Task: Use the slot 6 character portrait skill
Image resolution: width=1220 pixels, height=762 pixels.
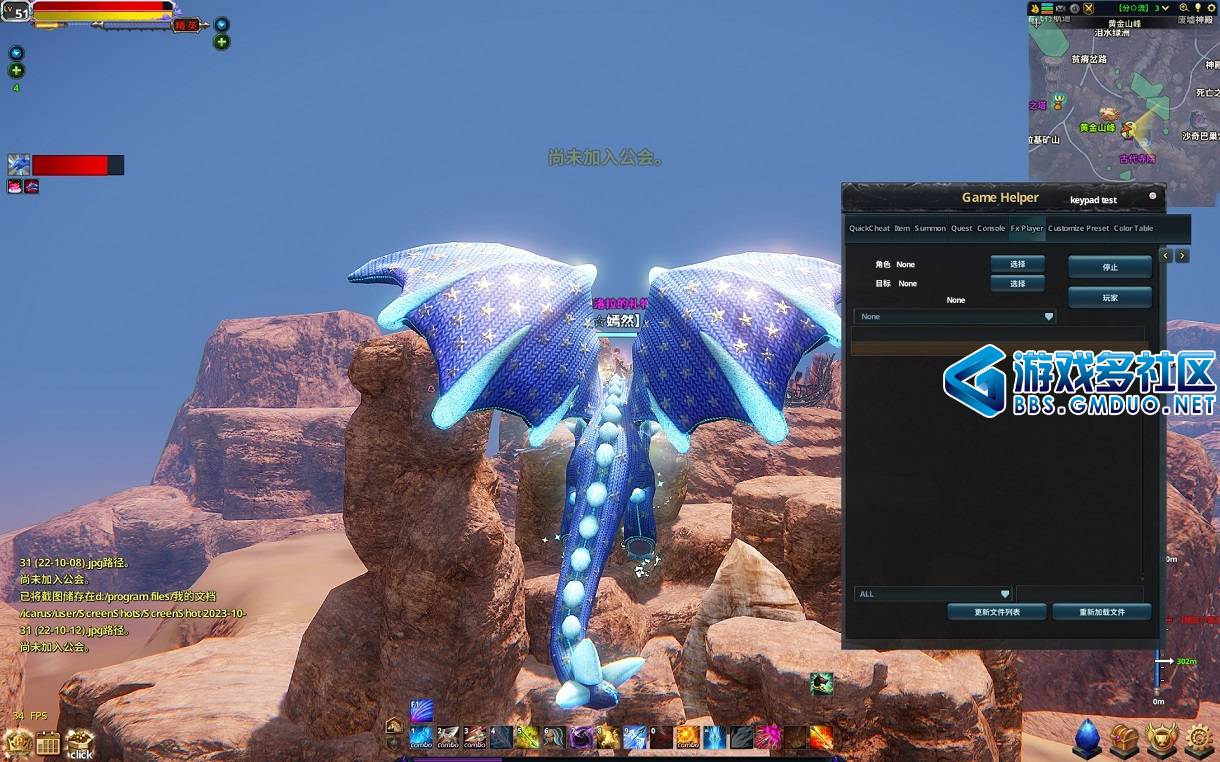Action: tap(555, 738)
